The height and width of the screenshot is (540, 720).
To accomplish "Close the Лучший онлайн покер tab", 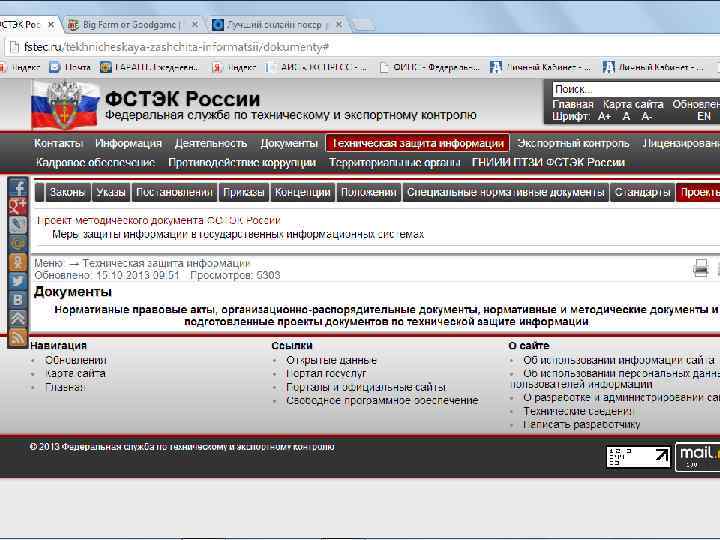I will 339,24.
